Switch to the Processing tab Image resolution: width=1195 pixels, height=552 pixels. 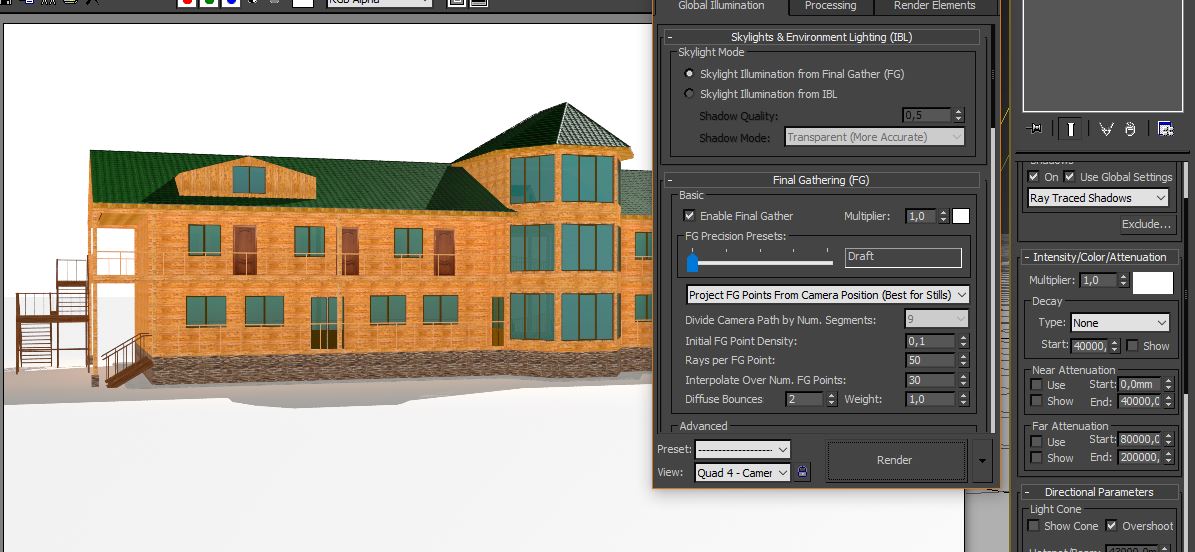tap(830, 6)
